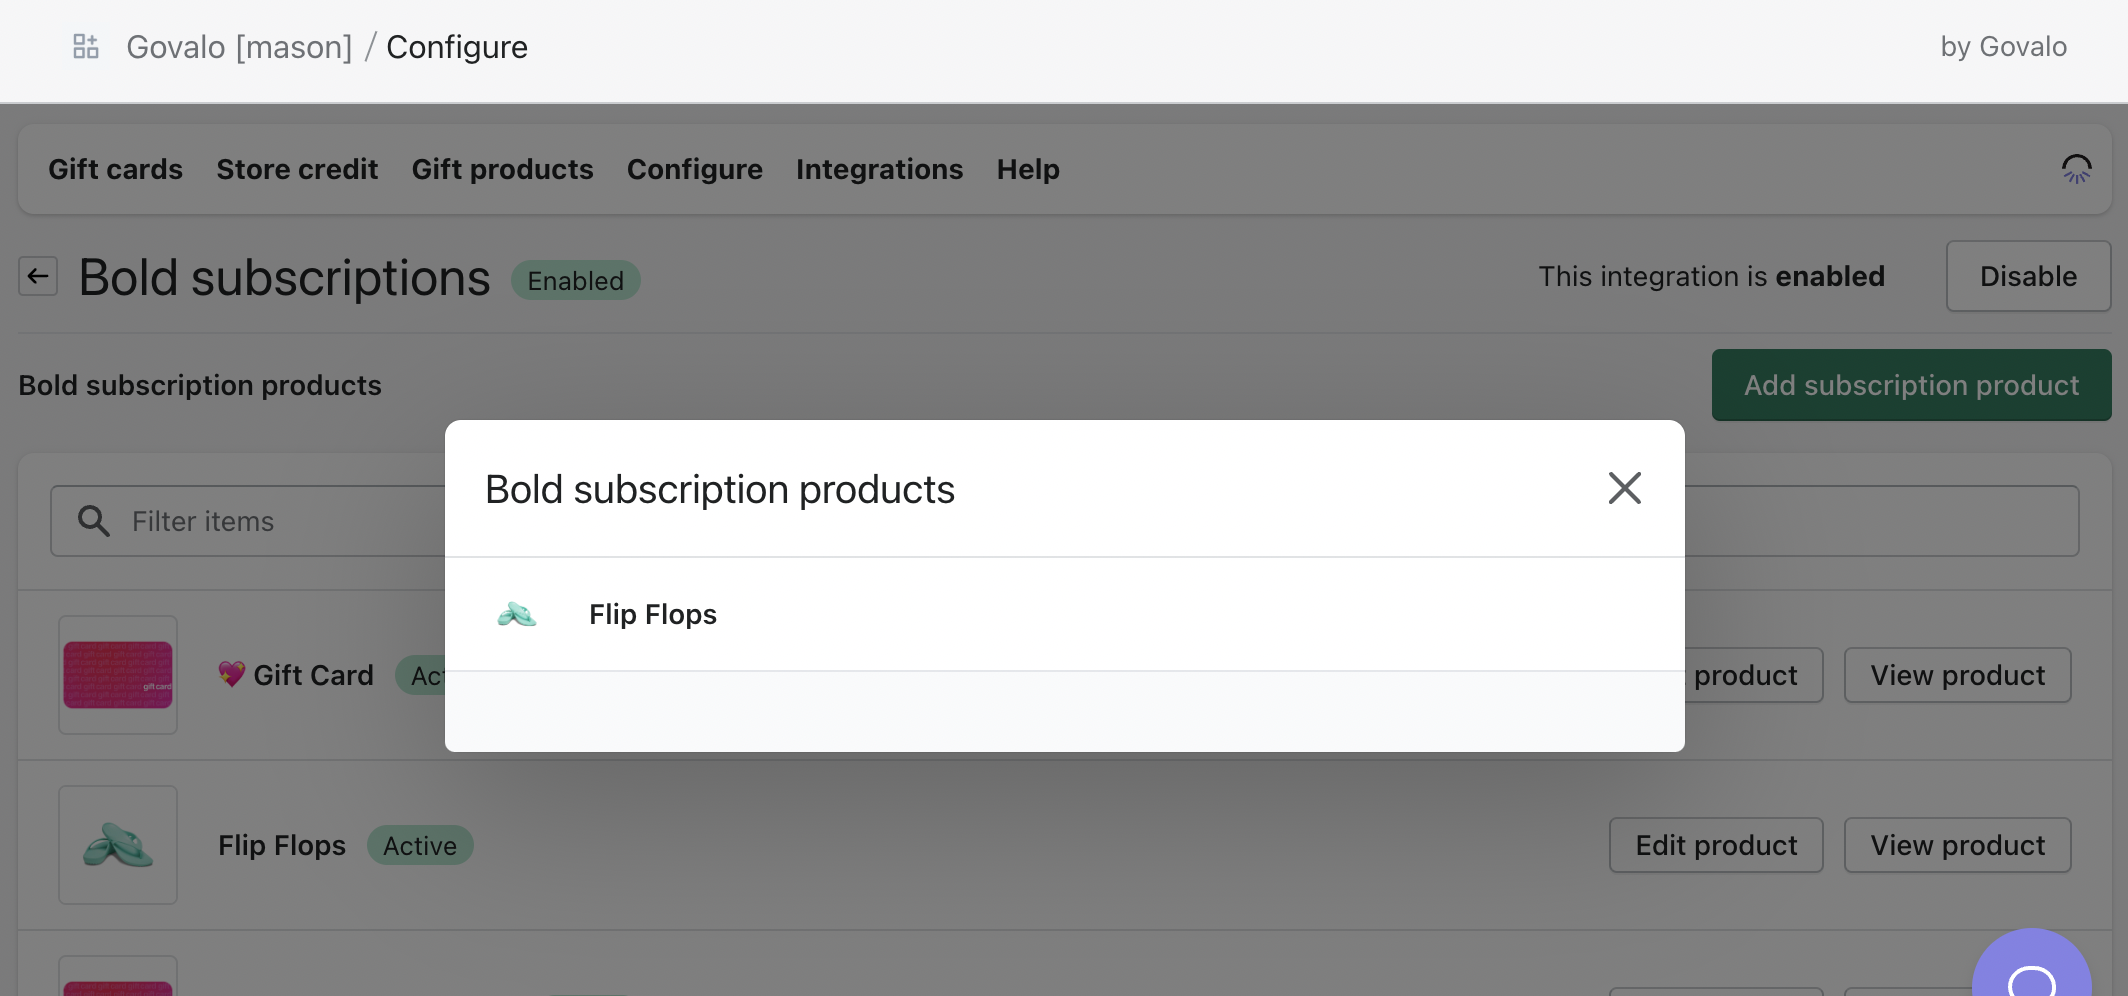Click the Flip Flops thumbnail in the list
This screenshot has height=996, width=2128.
click(118, 845)
